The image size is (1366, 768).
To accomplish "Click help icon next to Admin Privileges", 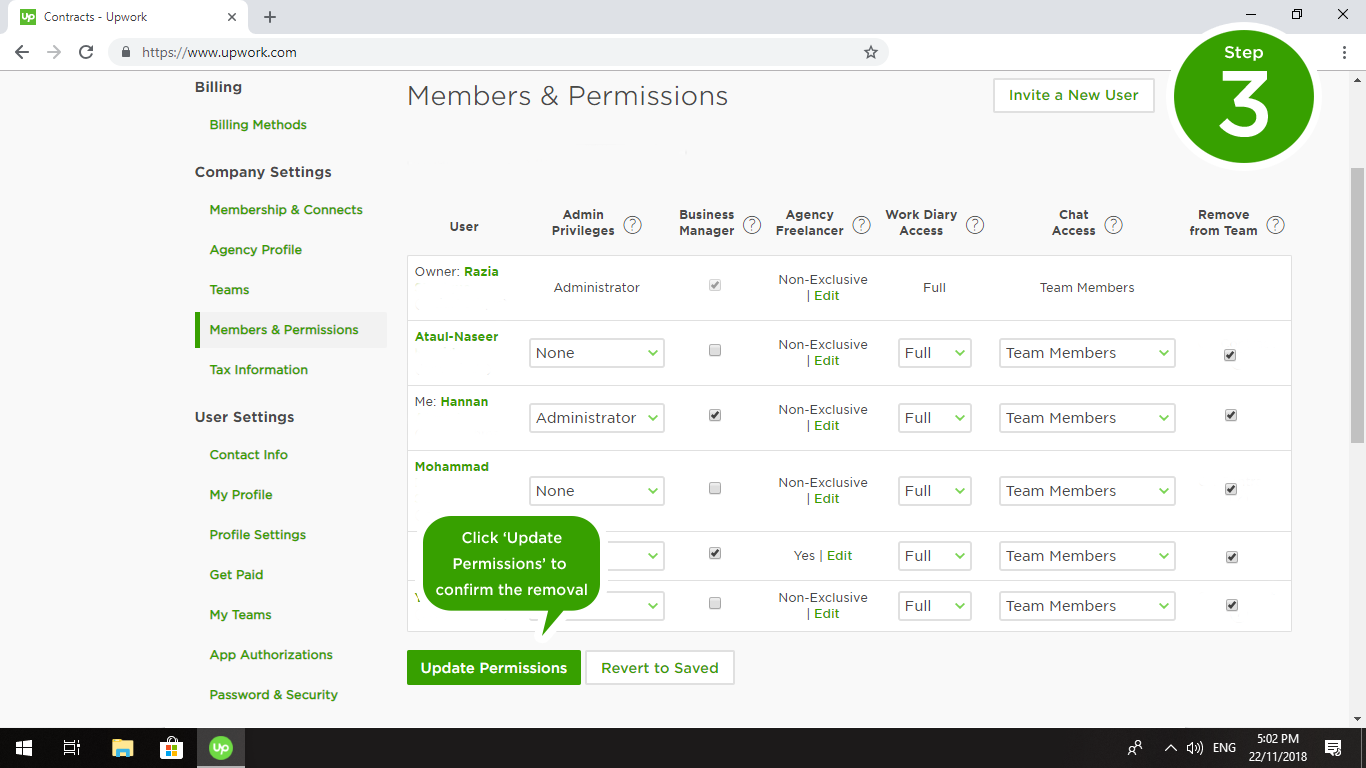I will point(632,225).
